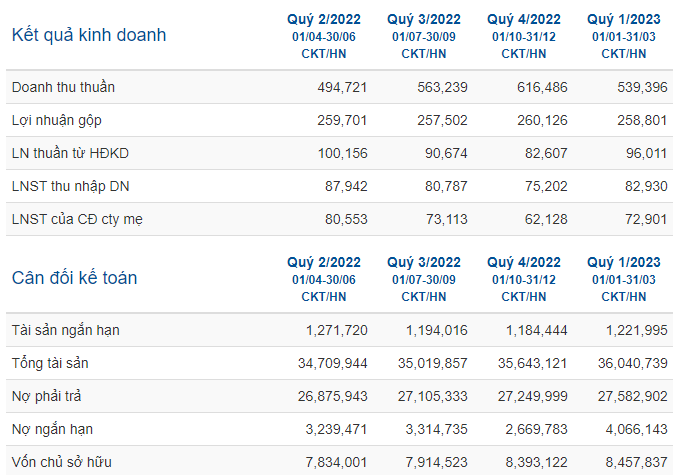Click the 'Doanh thu thuần' row label

click(x=63, y=87)
